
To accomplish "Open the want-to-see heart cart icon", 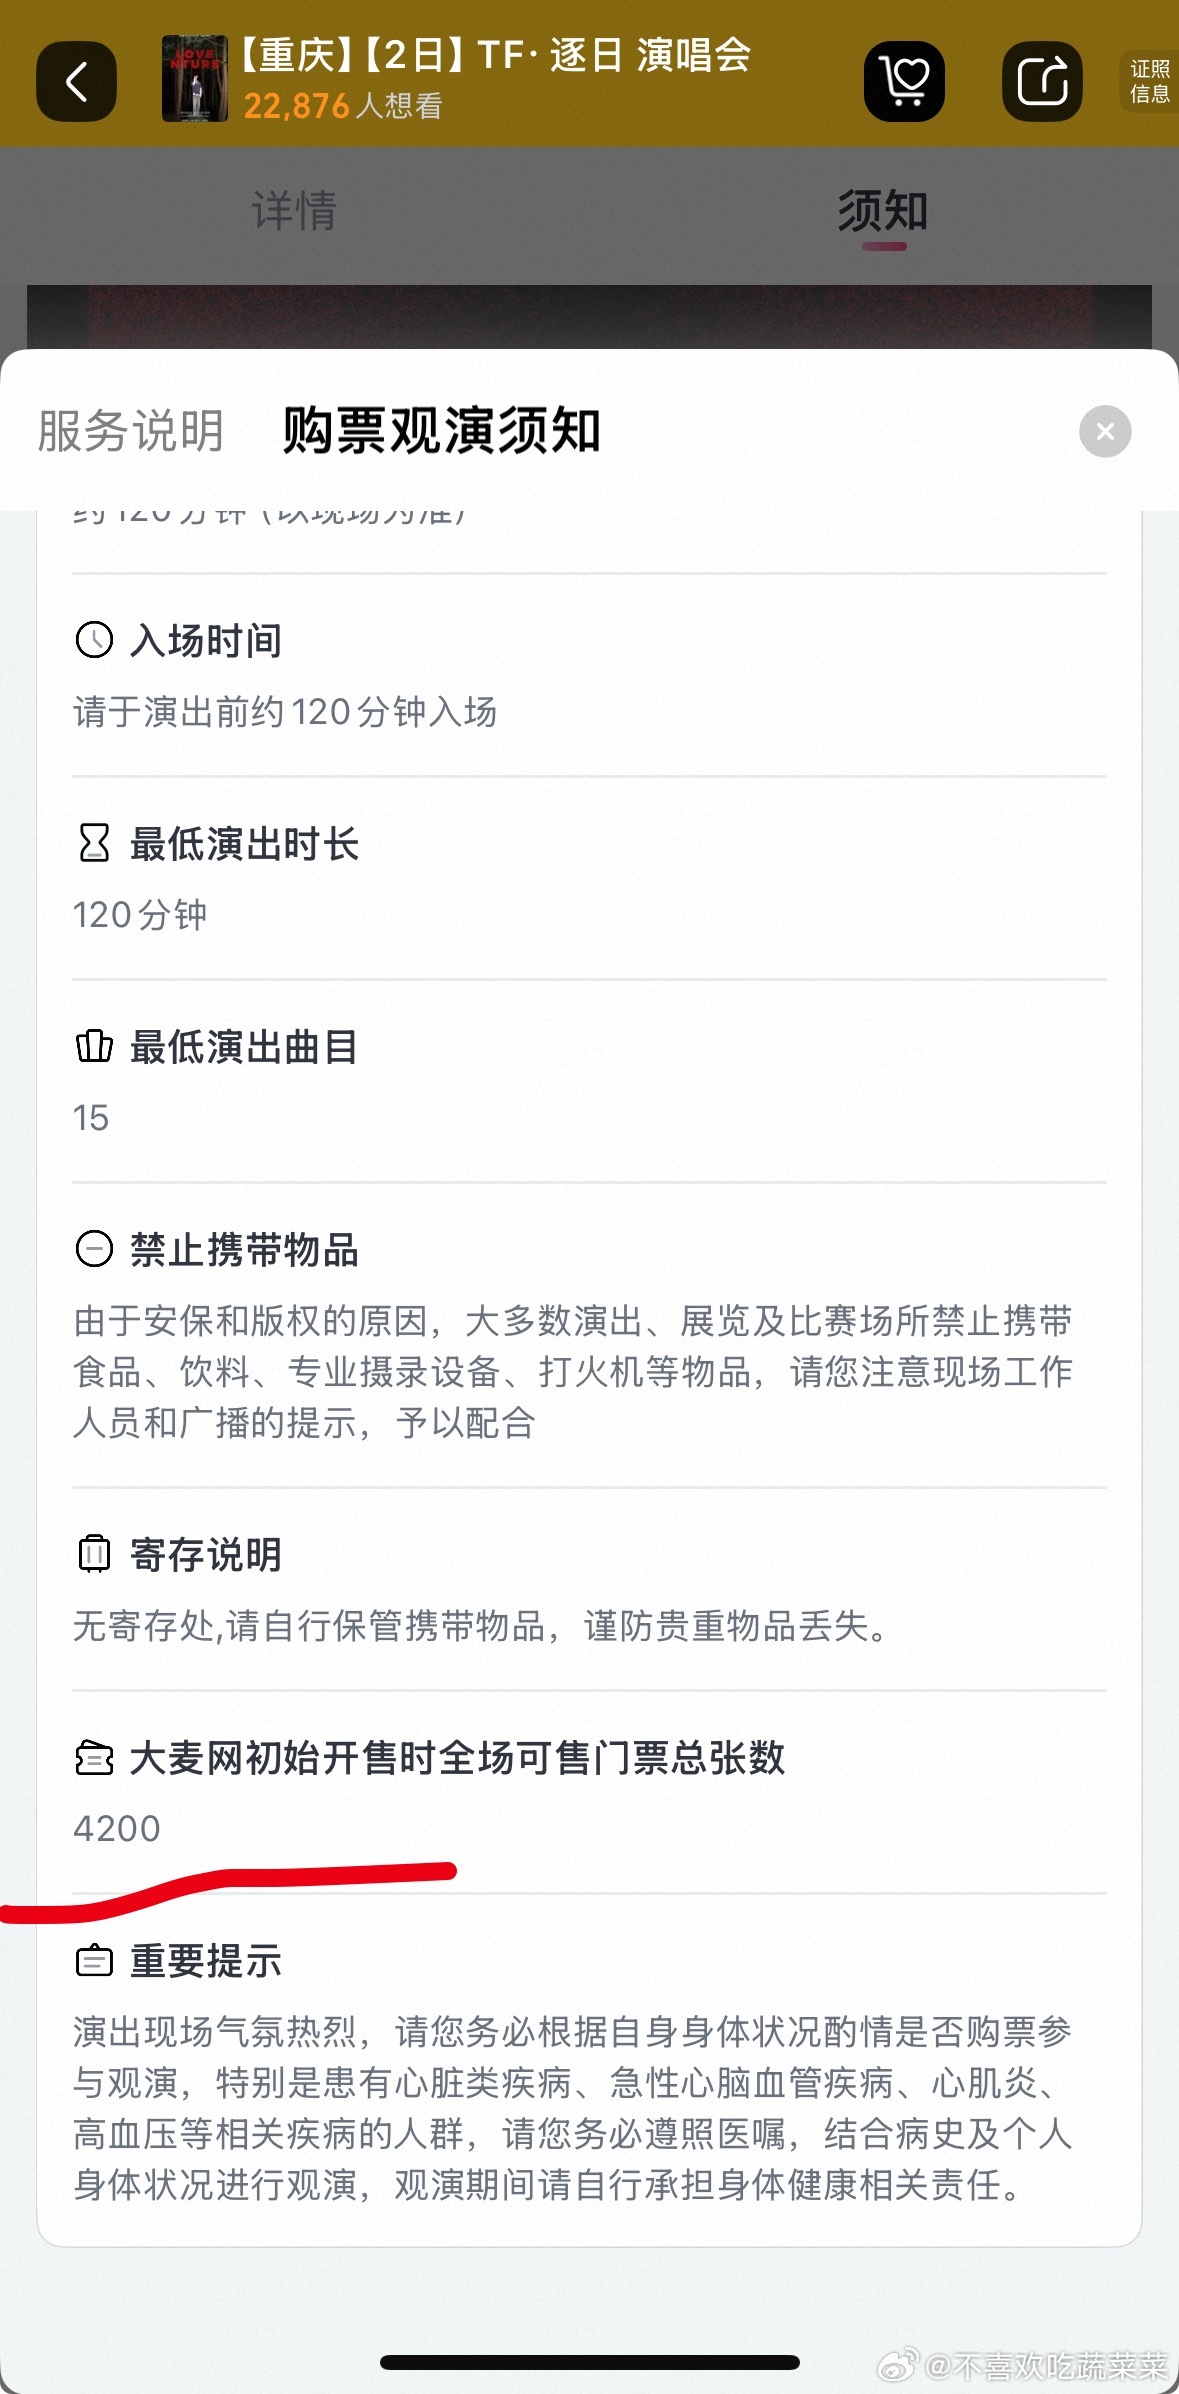I will tap(904, 82).
